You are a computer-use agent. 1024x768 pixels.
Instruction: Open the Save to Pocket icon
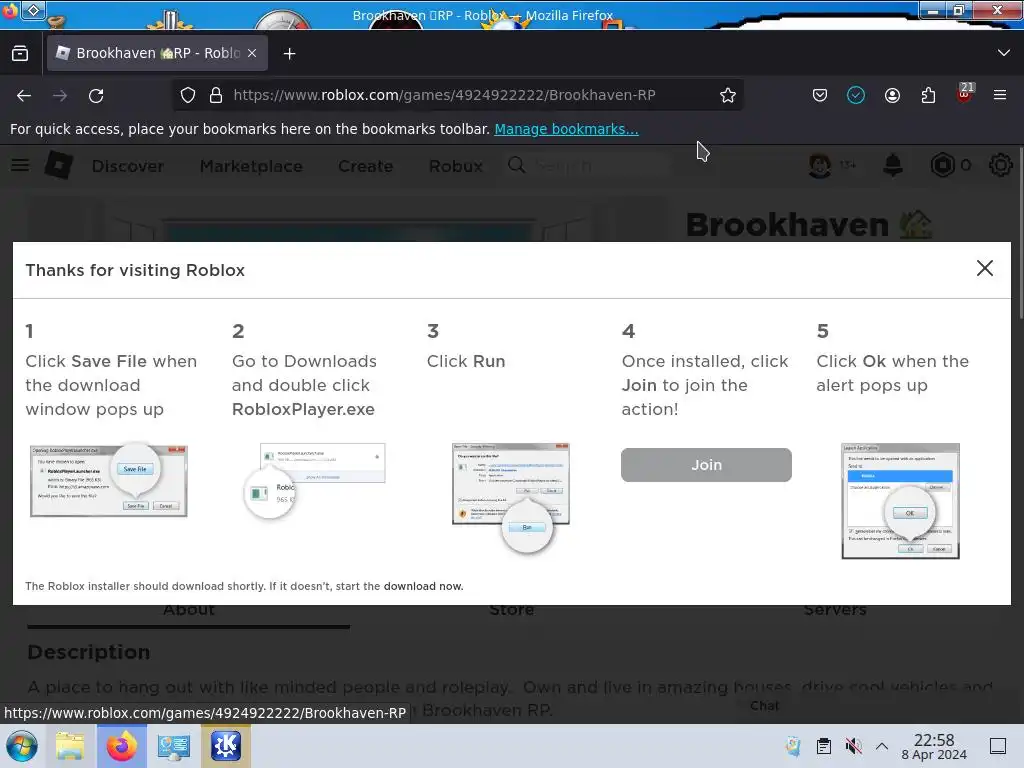820,95
